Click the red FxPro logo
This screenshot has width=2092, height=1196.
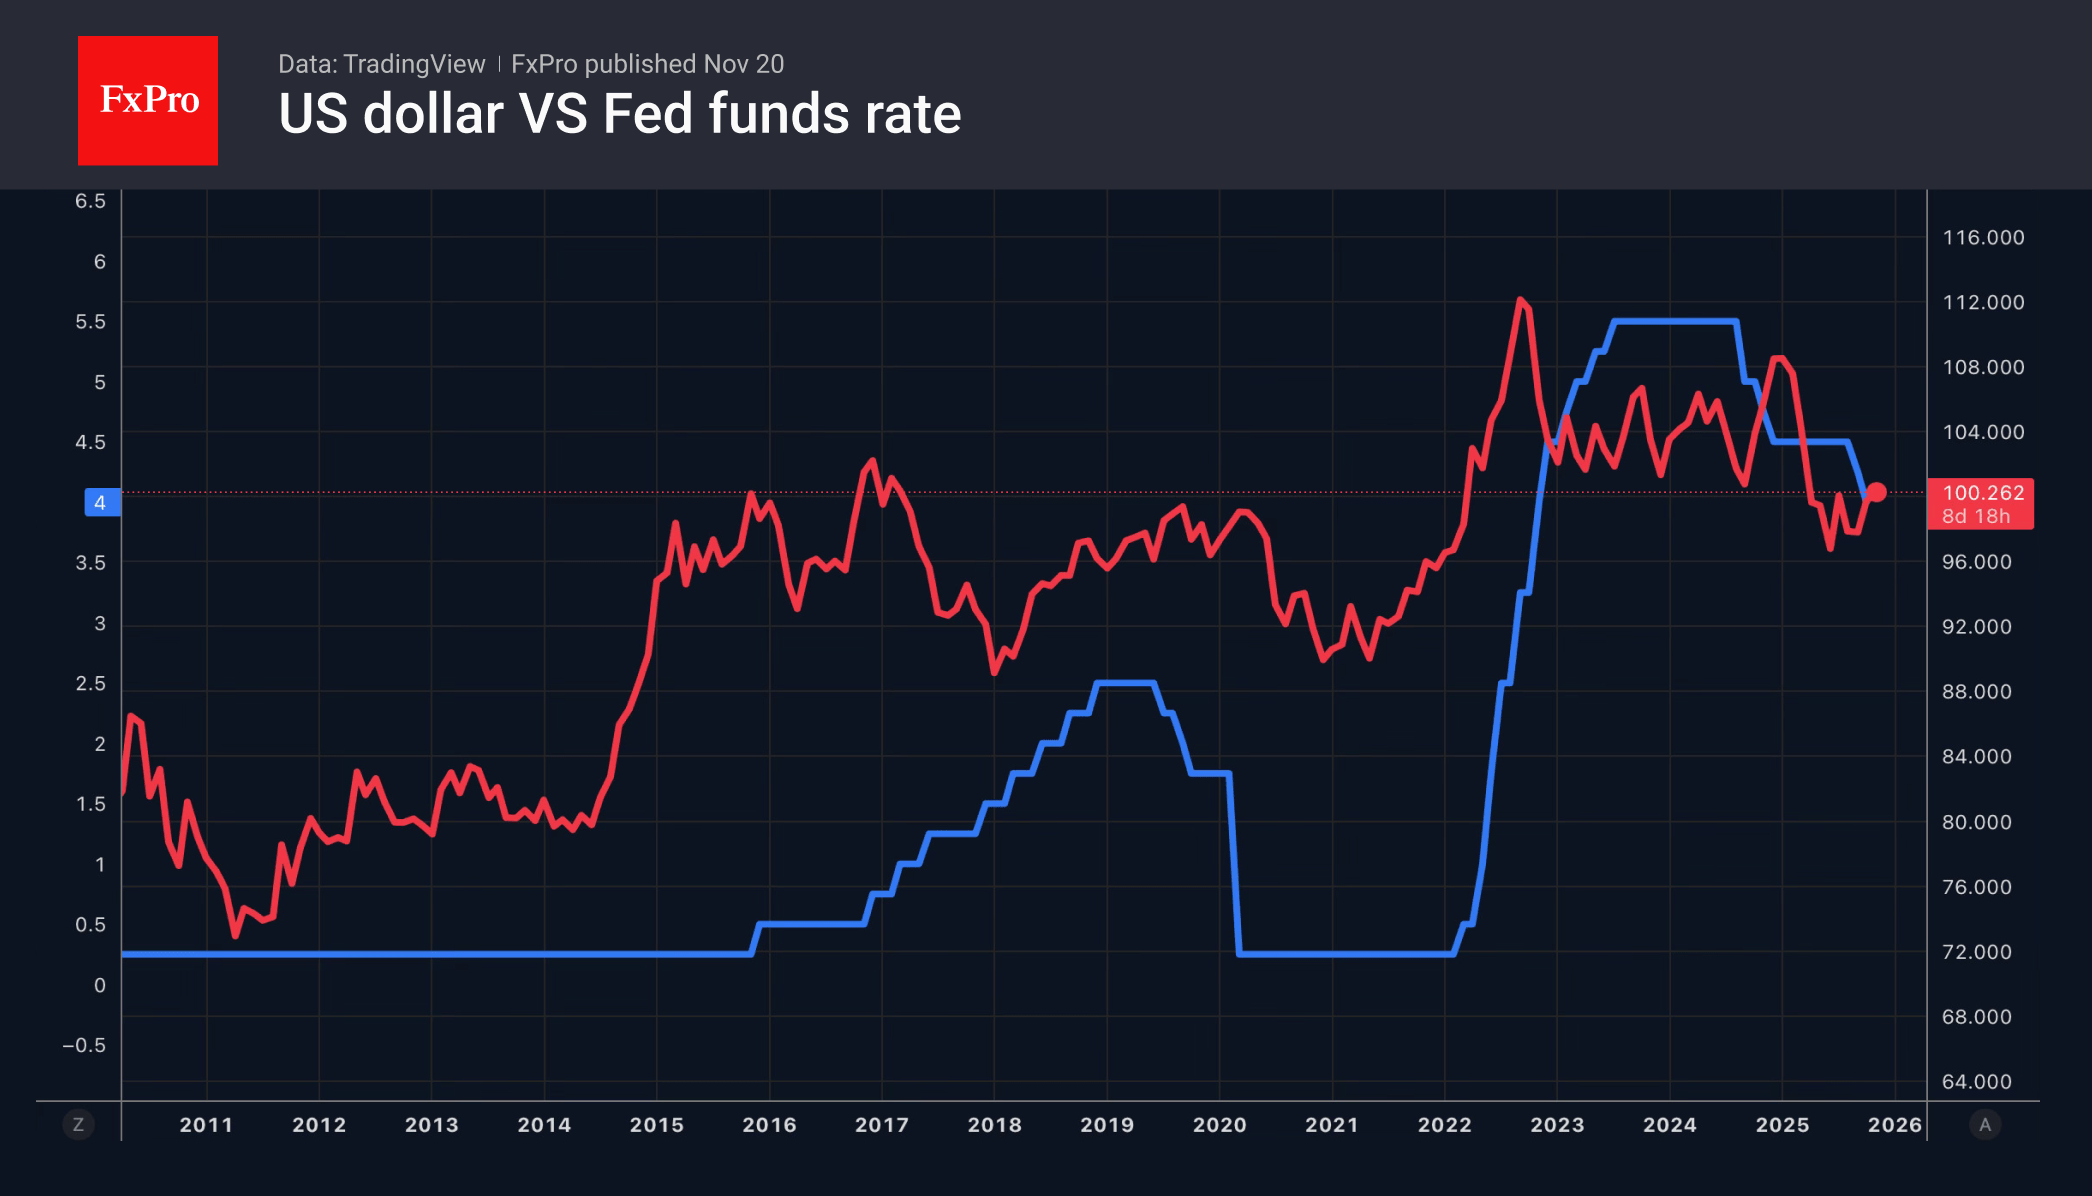(x=148, y=100)
